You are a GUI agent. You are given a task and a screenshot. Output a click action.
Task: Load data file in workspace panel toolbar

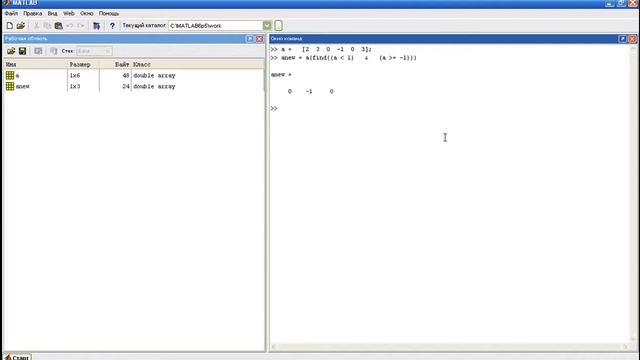tap(11, 51)
